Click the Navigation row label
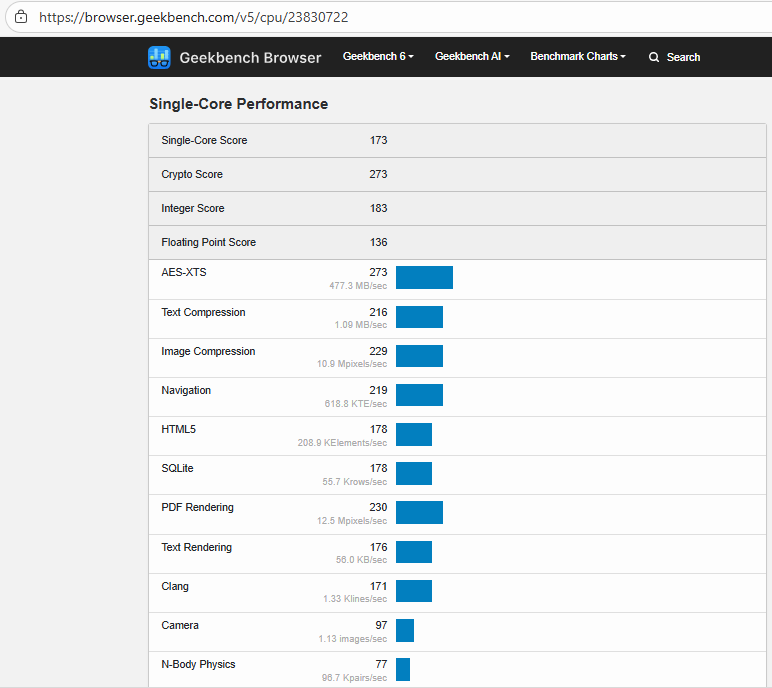 click(x=186, y=391)
